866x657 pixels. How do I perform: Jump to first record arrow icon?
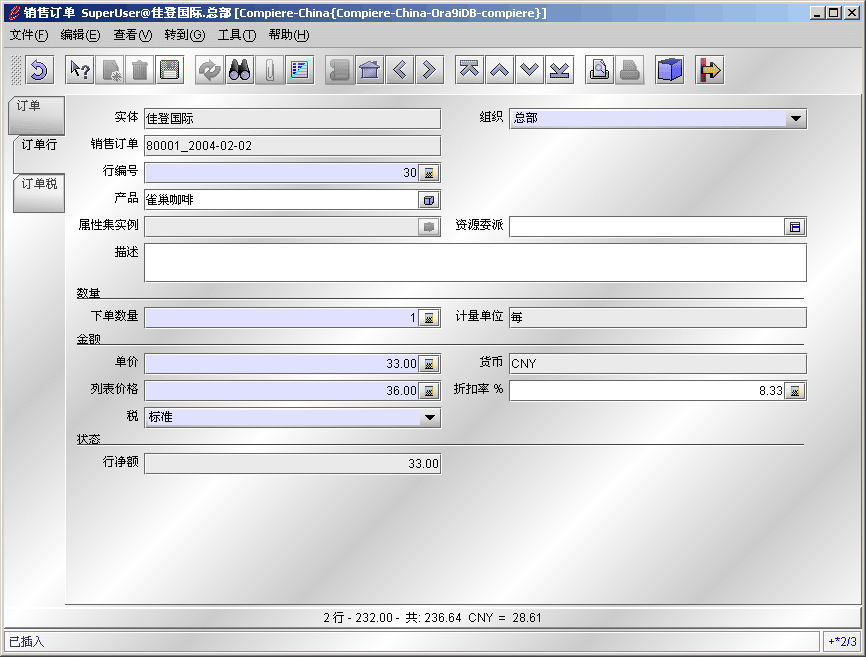(x=470, y=70)
